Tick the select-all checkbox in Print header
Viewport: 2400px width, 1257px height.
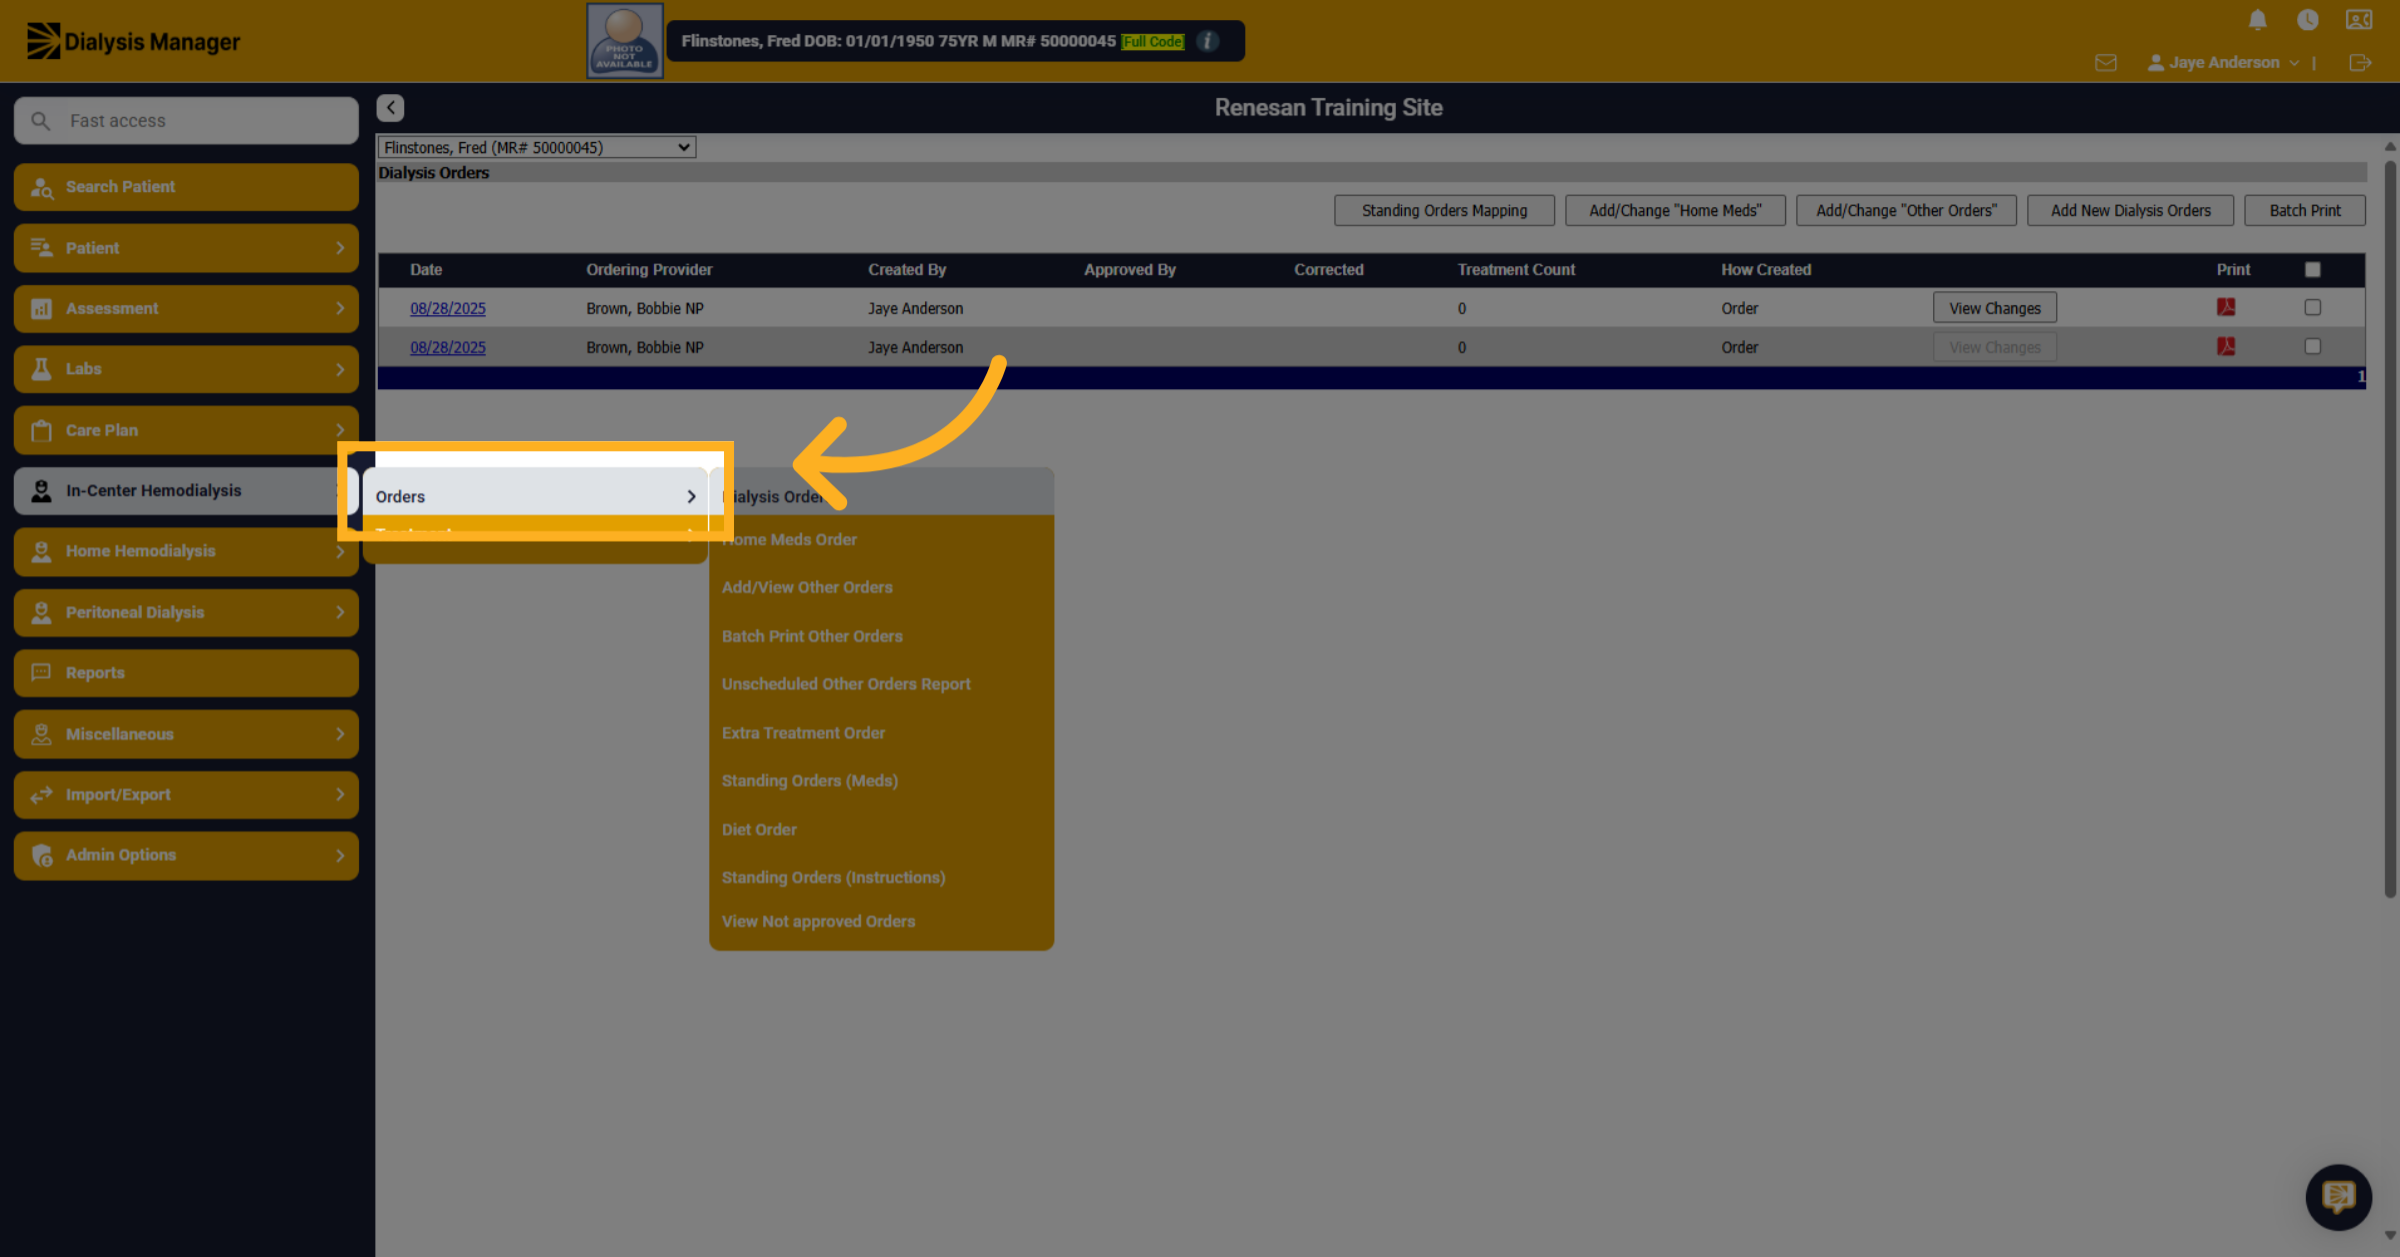tap(2312, 269)
